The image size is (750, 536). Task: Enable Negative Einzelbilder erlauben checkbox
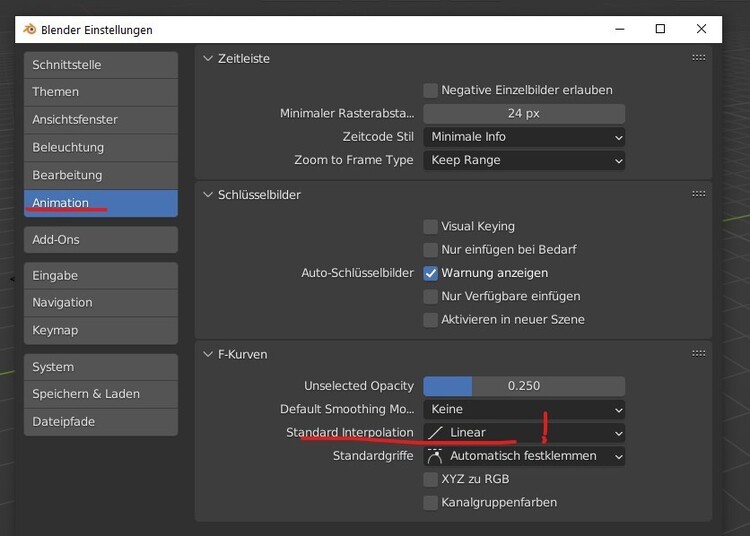tap(431, 90)
